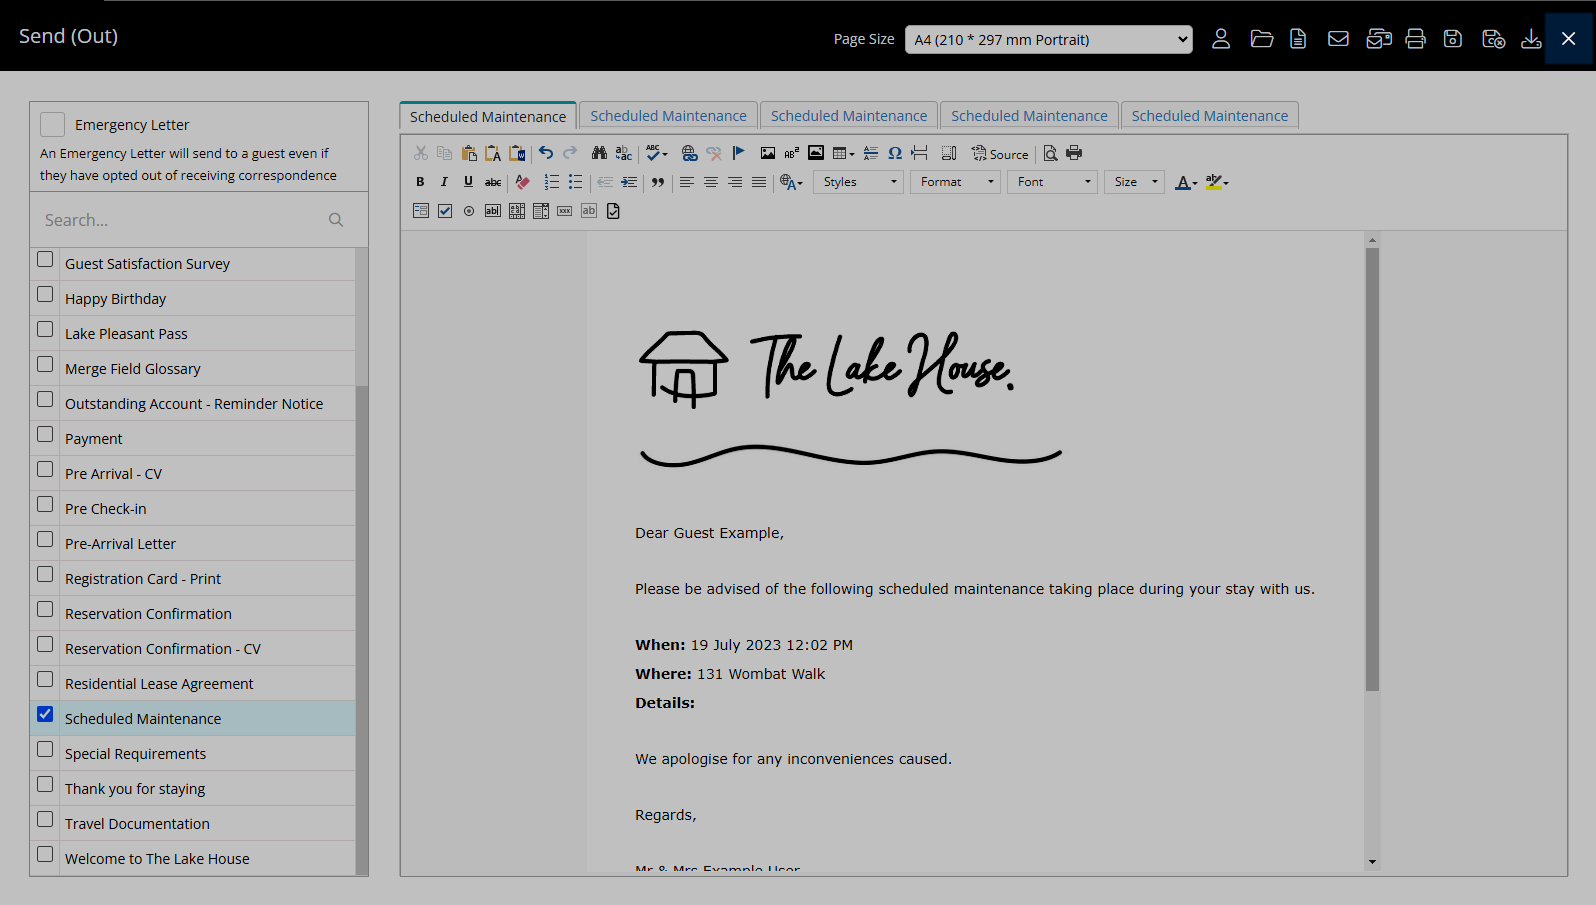Click the printer icon in header bar

1415,39
